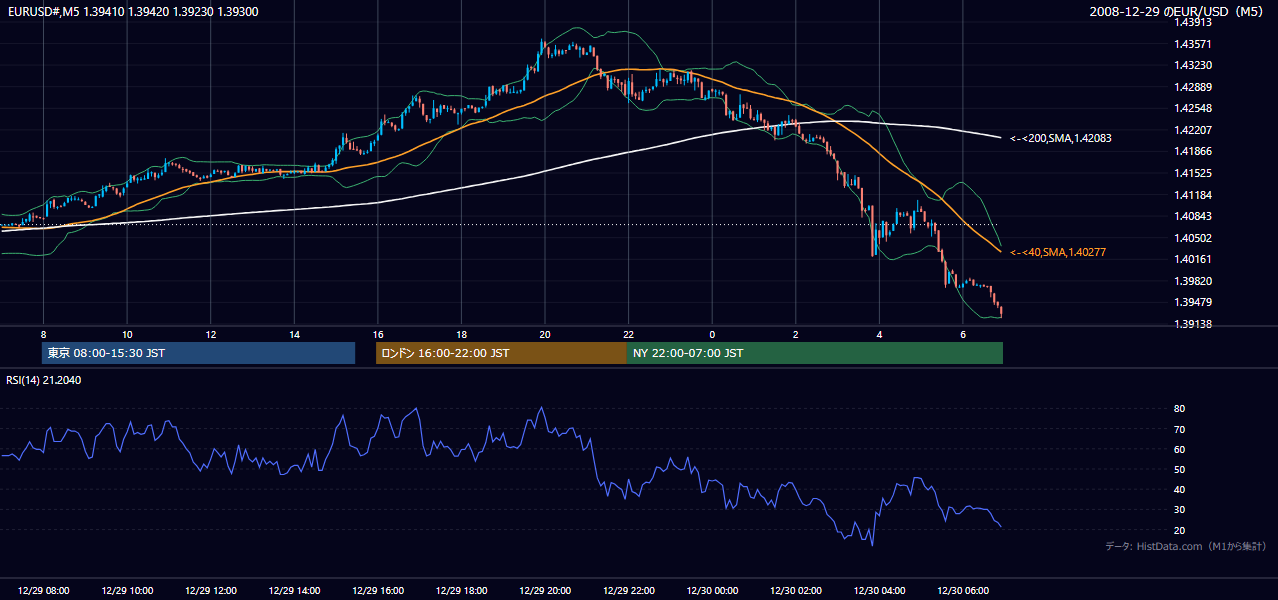Click the RSI 50 level label

click(1179, 469)
